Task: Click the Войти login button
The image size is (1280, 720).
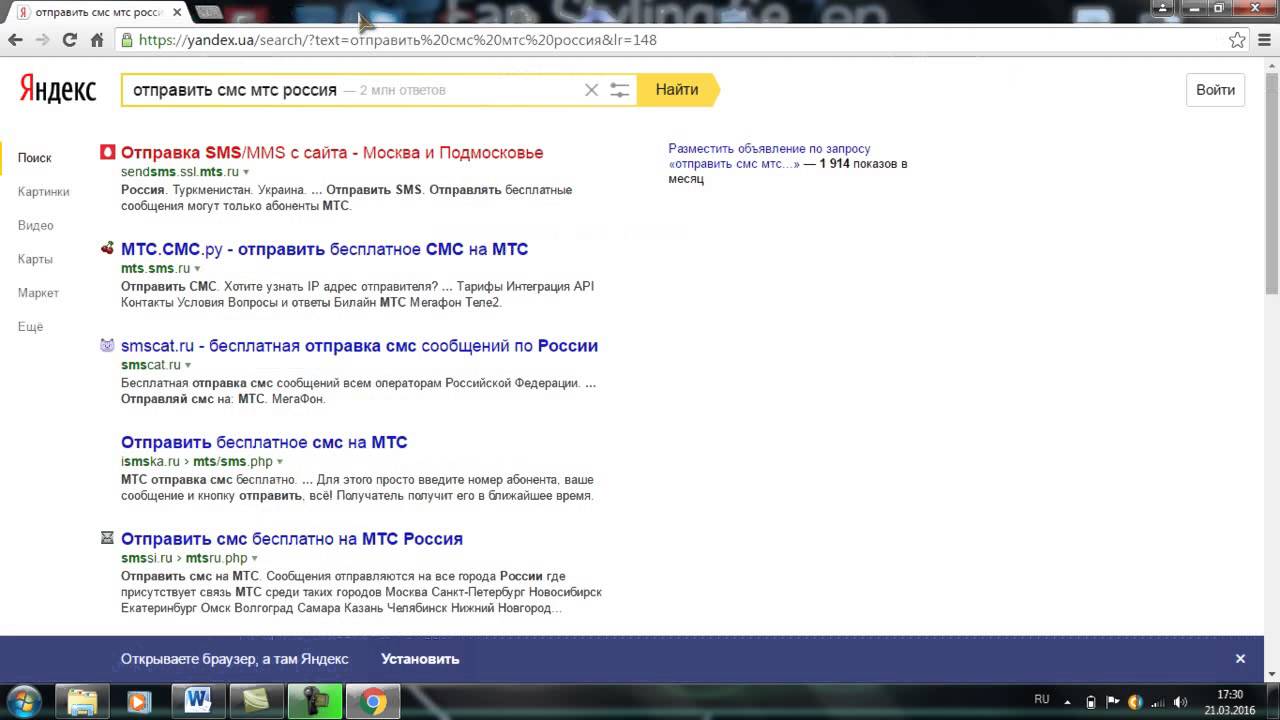Action: [1216, 90]
